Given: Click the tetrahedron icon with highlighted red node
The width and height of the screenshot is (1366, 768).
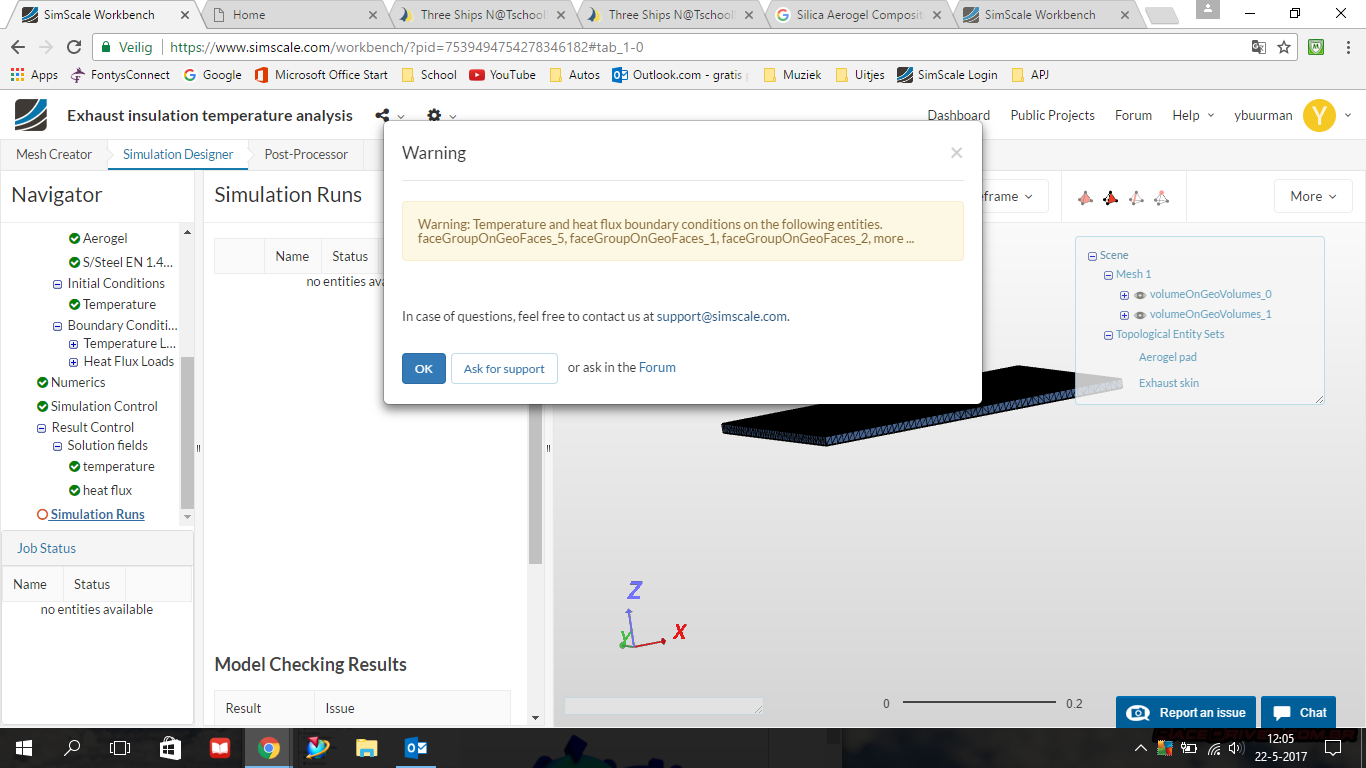Looking at the screenshot, I should pyautogui.click(x=1160, y=196).
